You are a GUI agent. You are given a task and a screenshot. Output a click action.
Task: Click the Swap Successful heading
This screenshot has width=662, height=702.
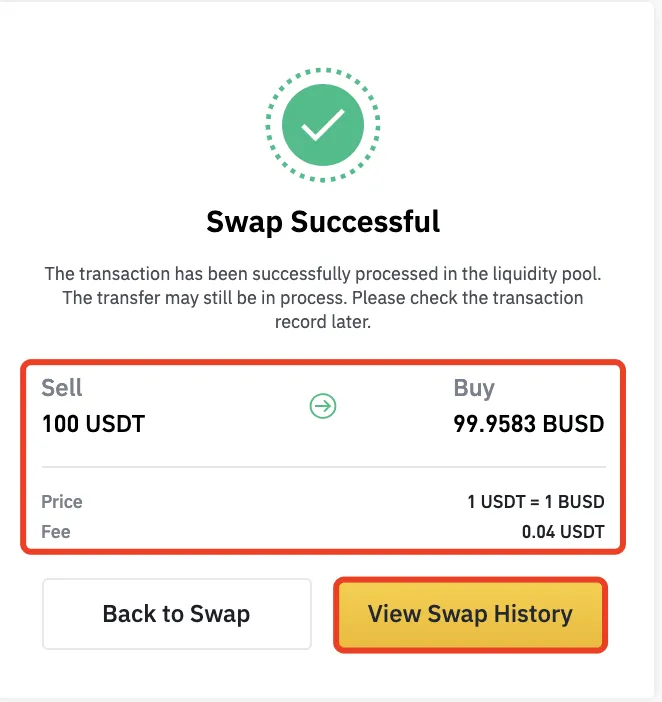(x=323, y=222)
